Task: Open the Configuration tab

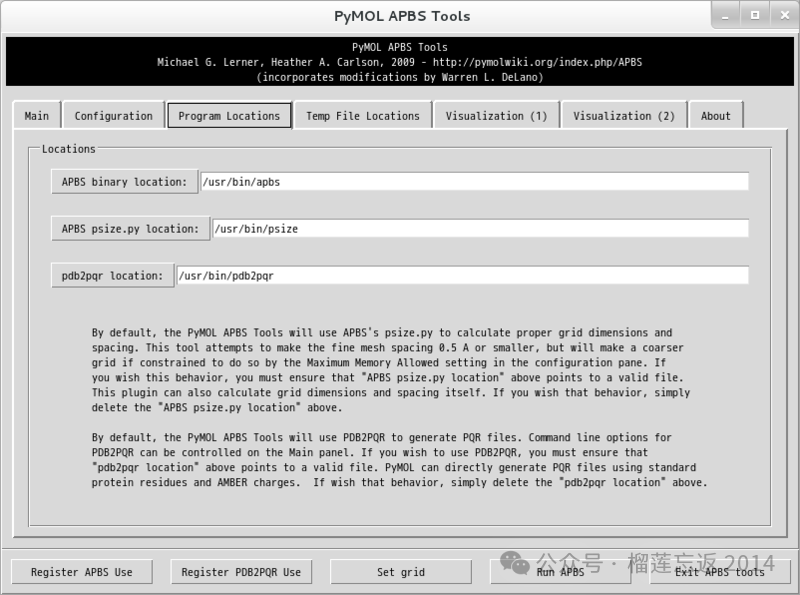Action: 113,116
